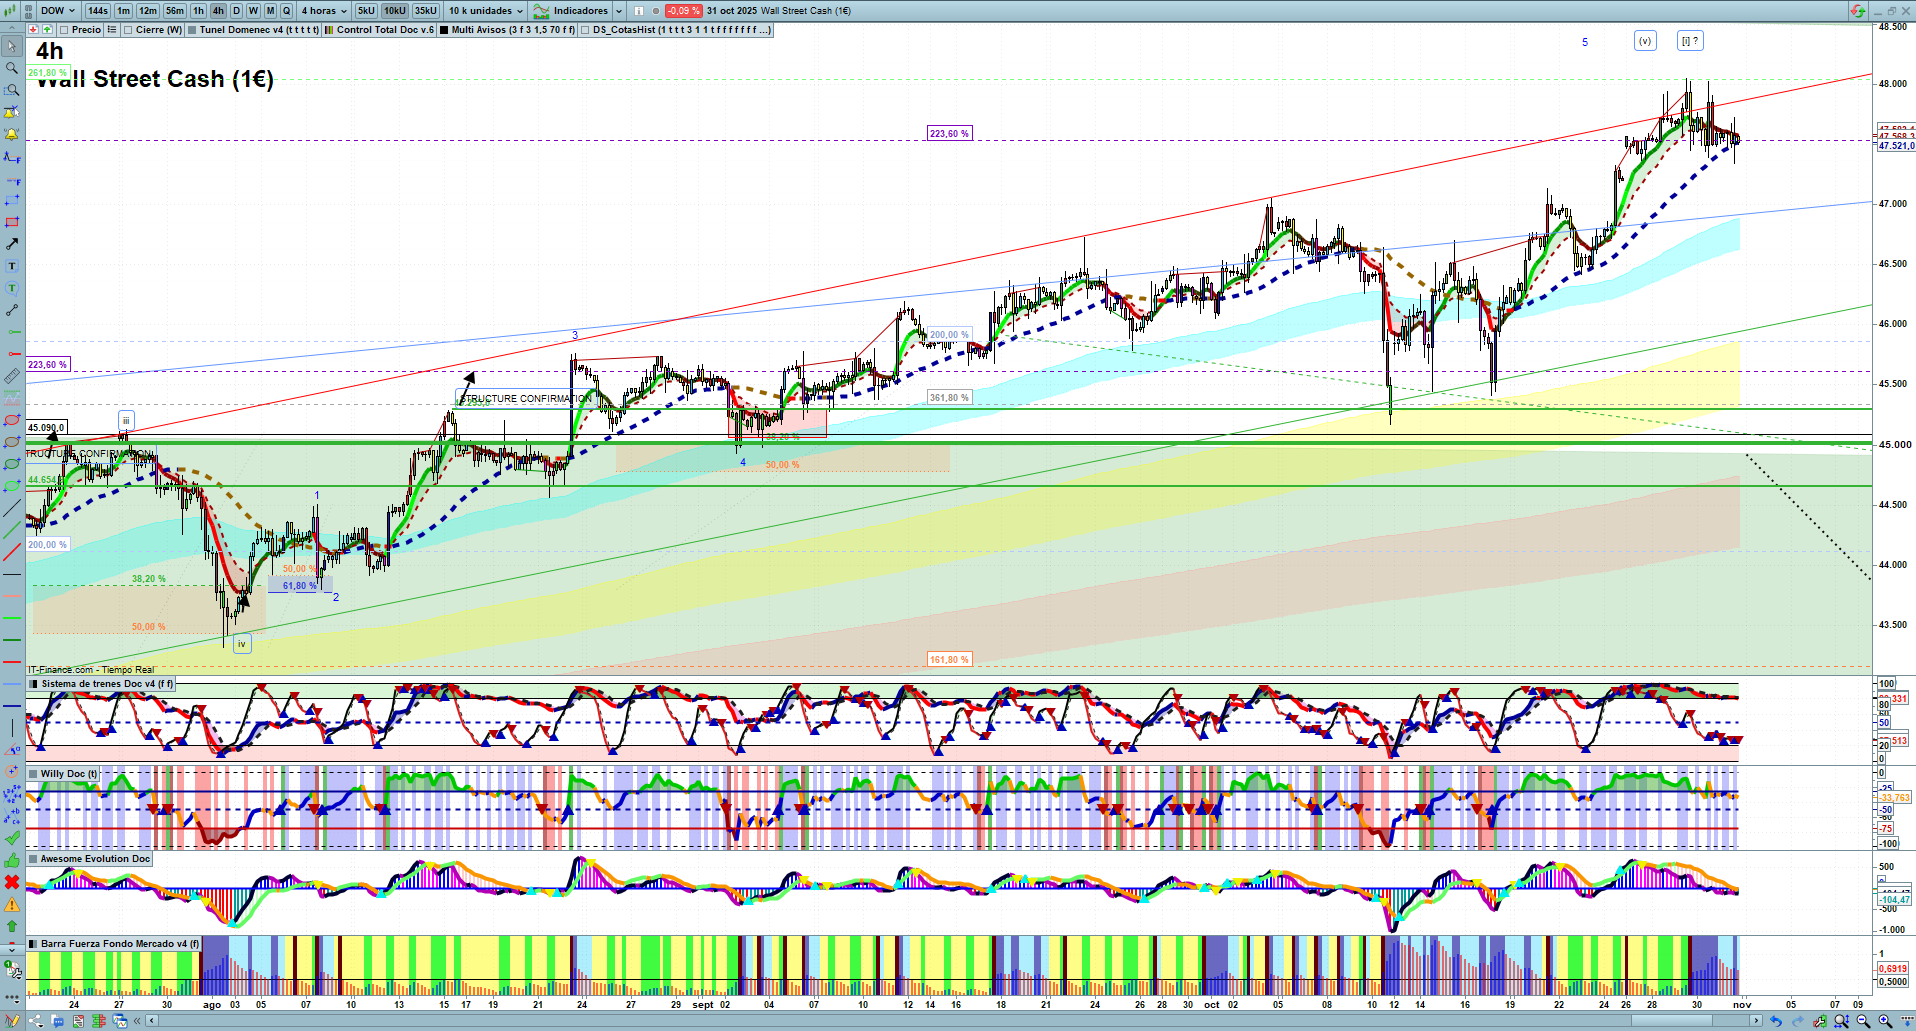Screen dimensions: 1916x1031
Task: Click the zoom out magnifier in bottom bar
Action: 1863,1021
